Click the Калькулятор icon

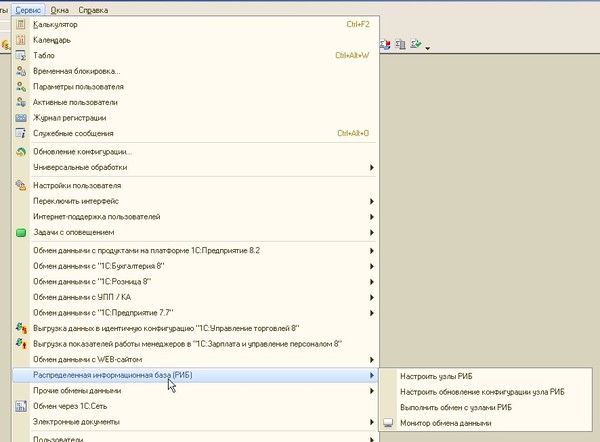coord(21,24)
